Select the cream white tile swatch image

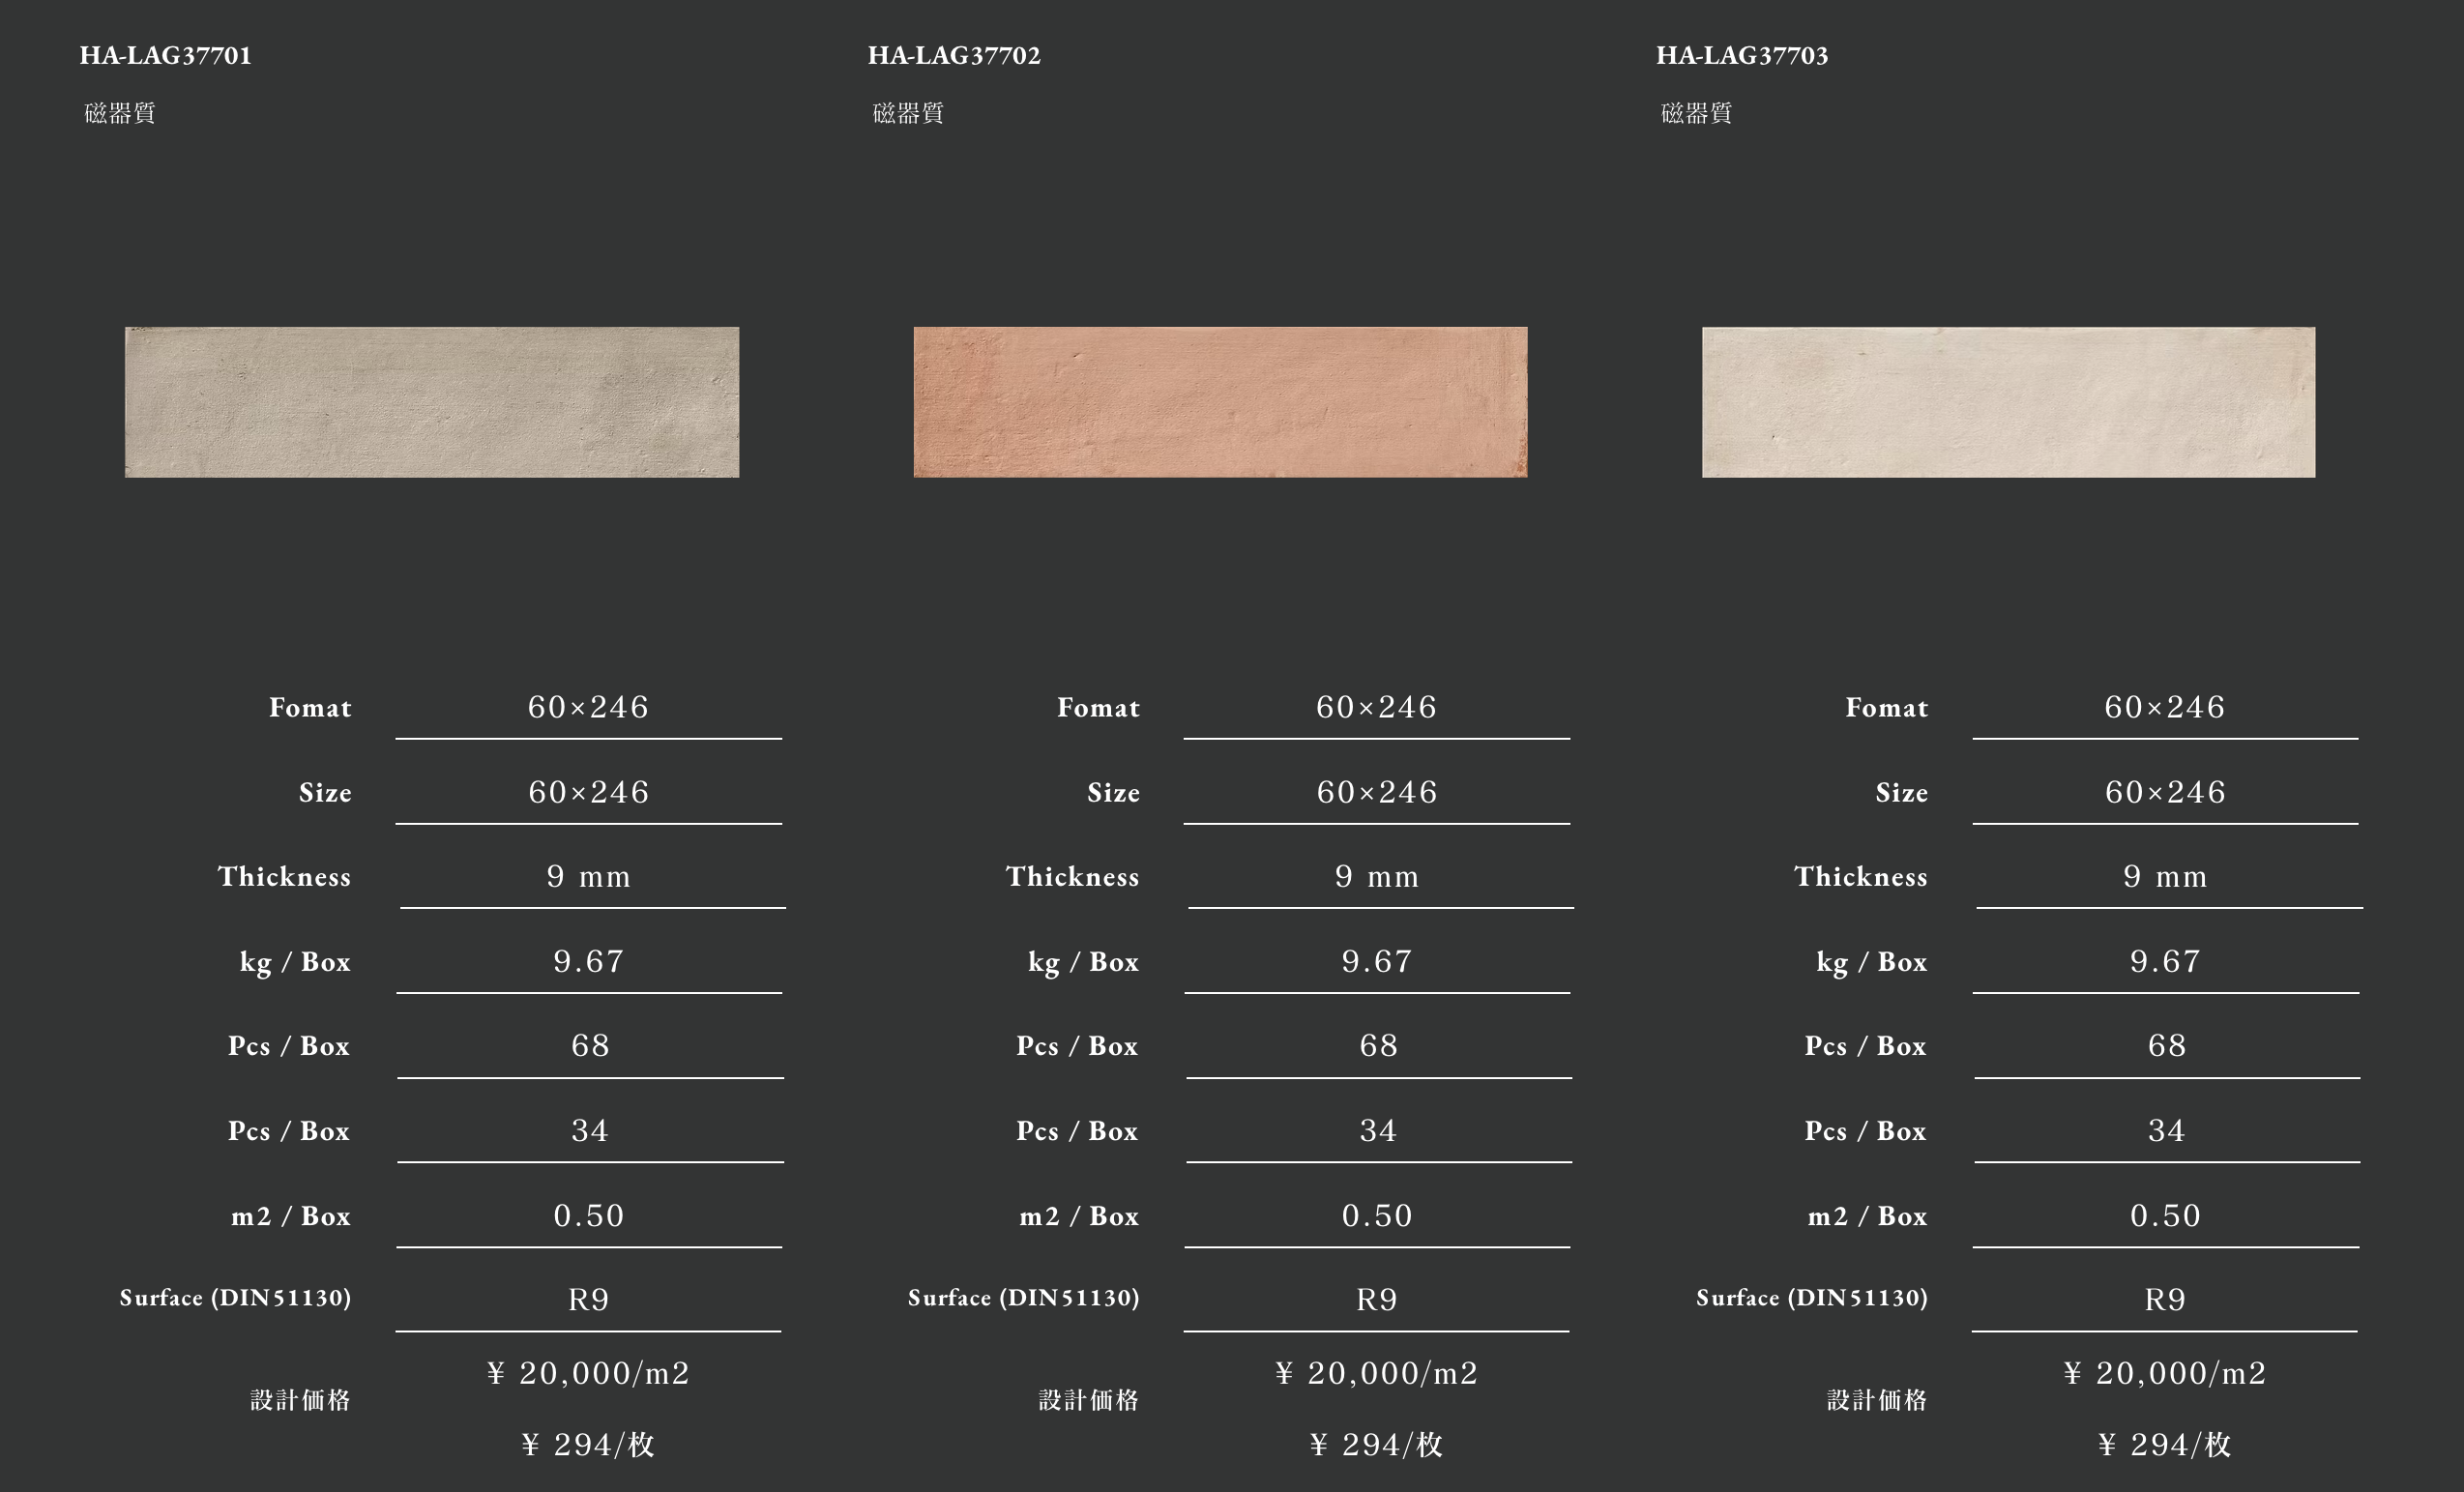tap(2008, 402)
